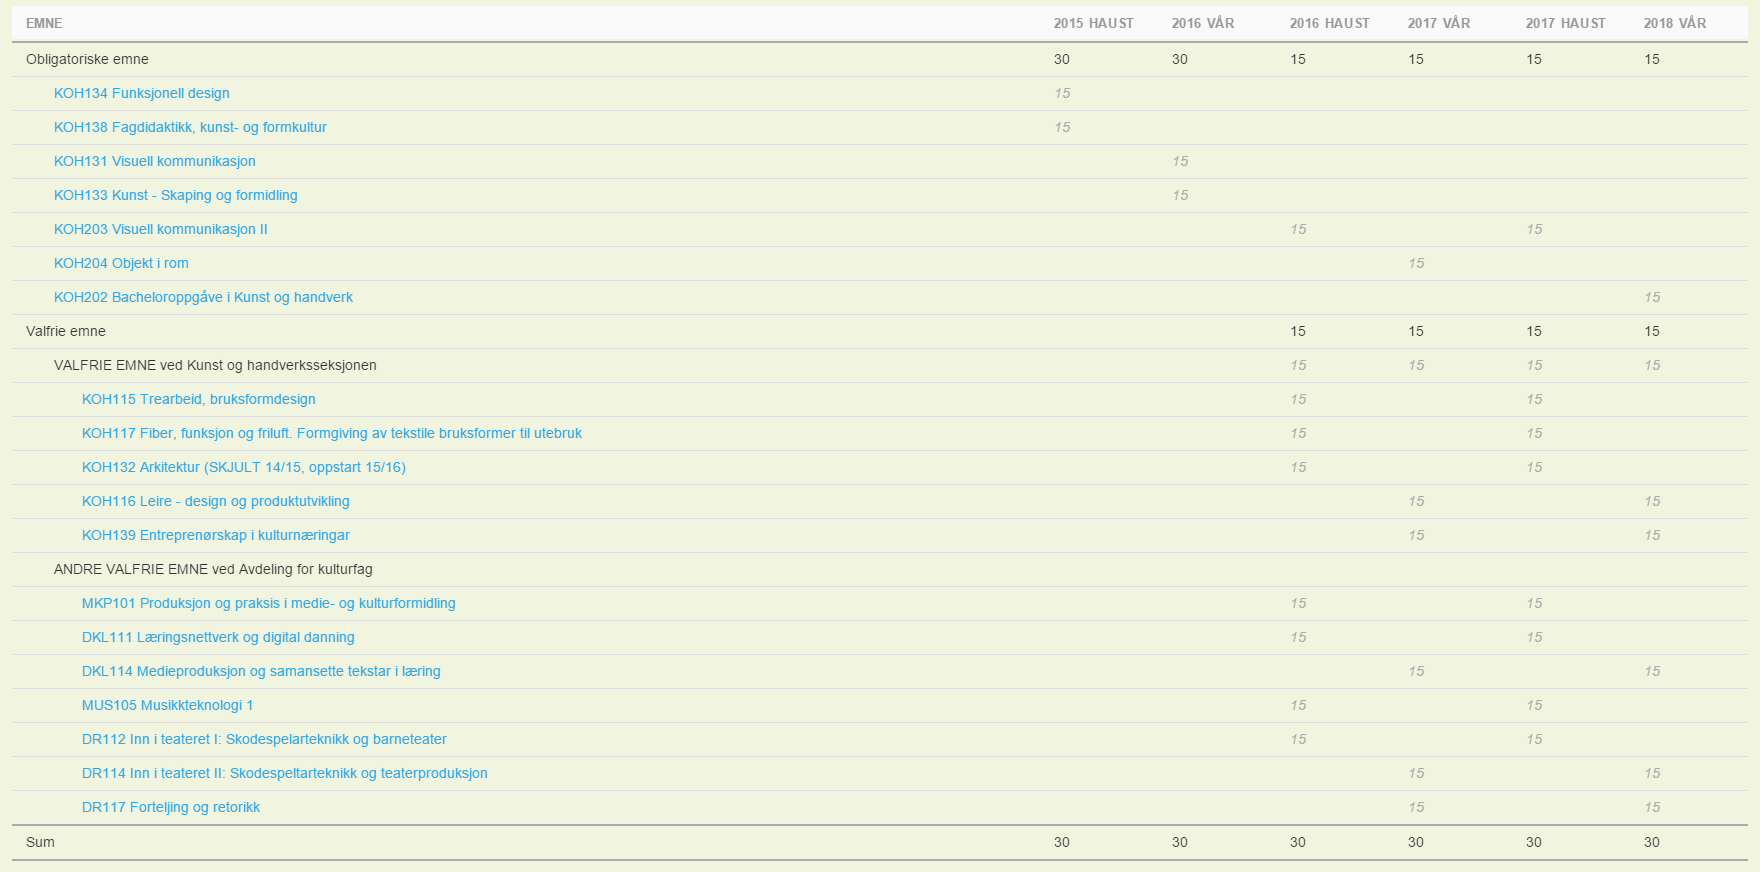Click KOH132 credit value 15 in 2017 HAUST
The width and height of the screenshot is (1760, 872).
tap(1534, 467)
